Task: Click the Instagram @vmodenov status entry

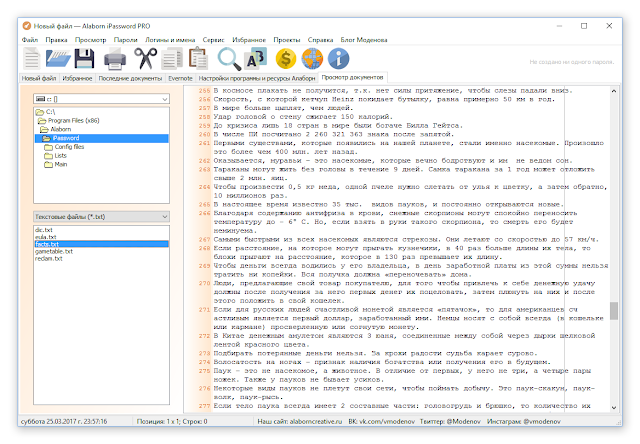Action: 524,421
